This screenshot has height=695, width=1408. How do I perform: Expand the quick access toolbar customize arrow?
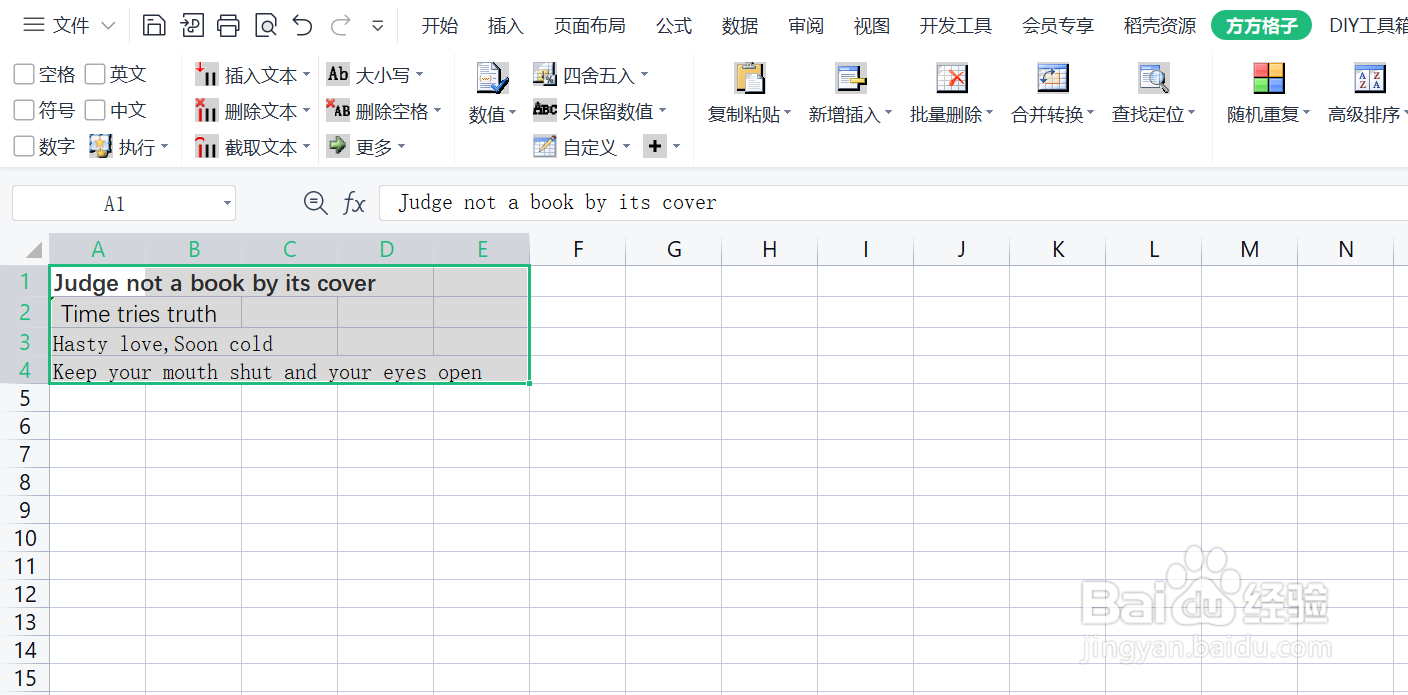(378, 26)
